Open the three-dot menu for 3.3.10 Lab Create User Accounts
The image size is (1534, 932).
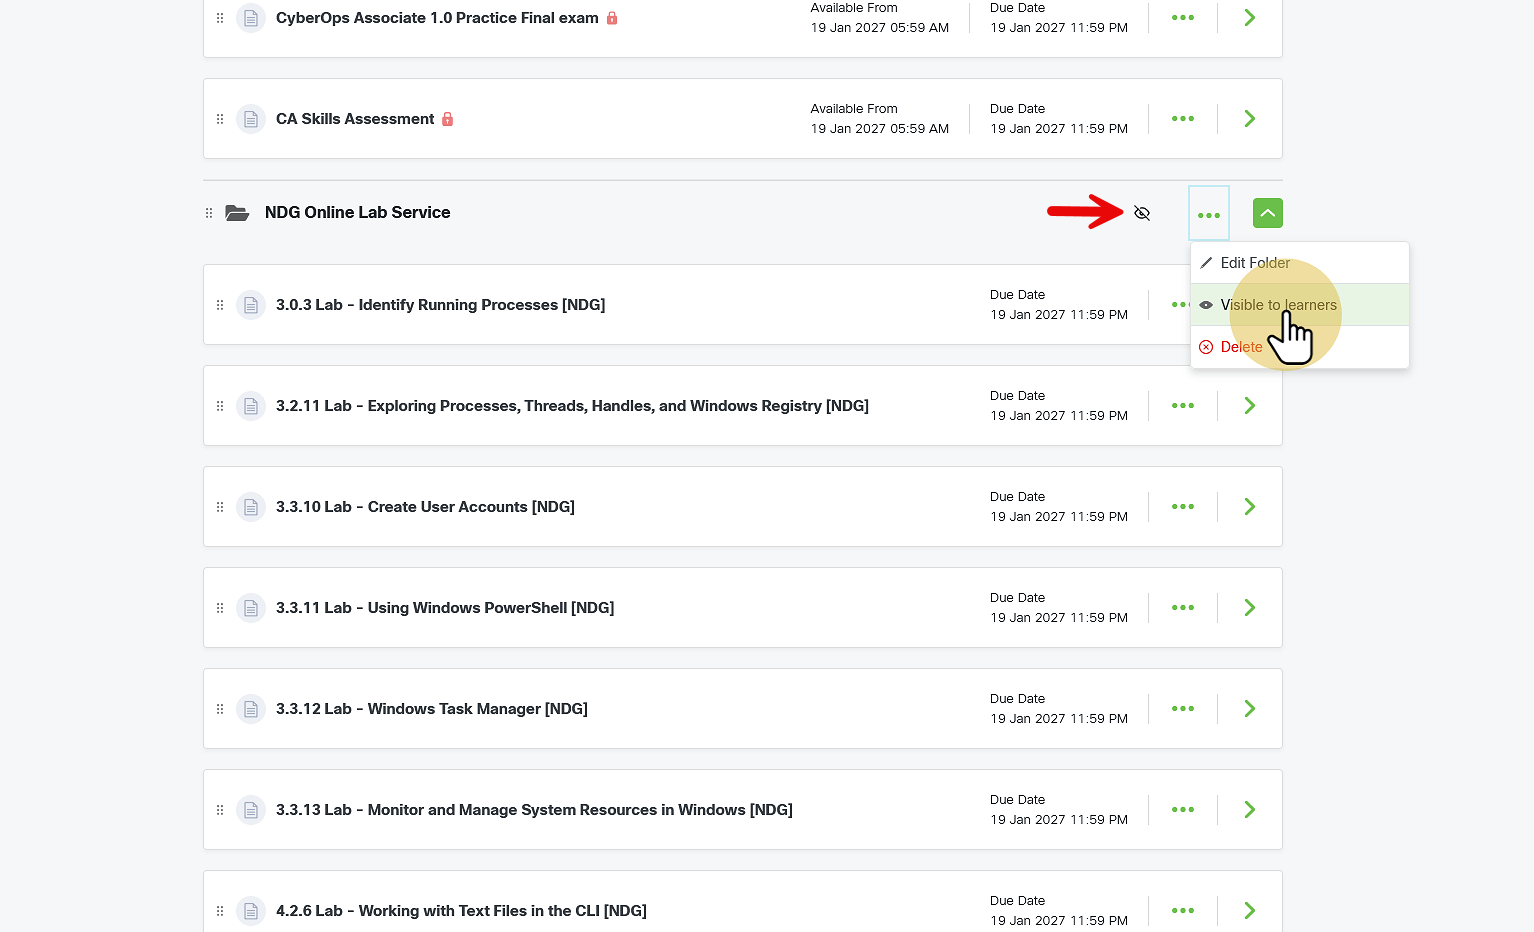(x=1183, y=507)
